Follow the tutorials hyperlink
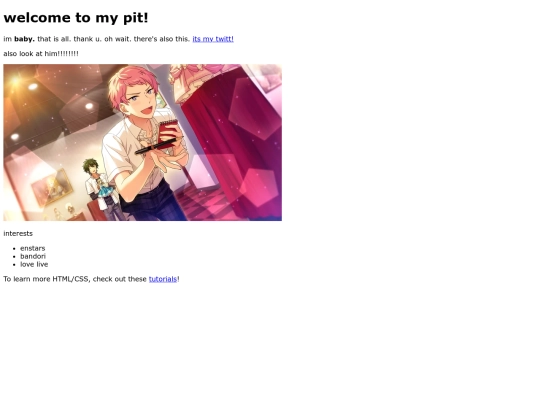540x405 pixels. tap(163, 279)
